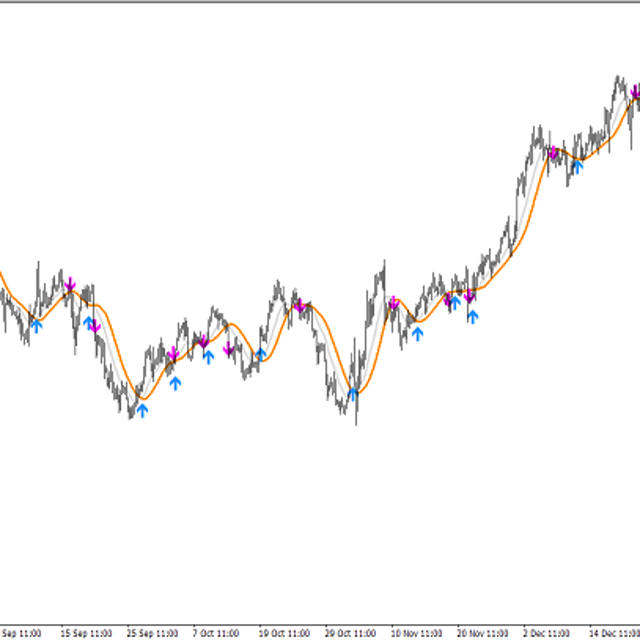Click the magenta down arrow just left of the rightmost blue arrow

552,153
